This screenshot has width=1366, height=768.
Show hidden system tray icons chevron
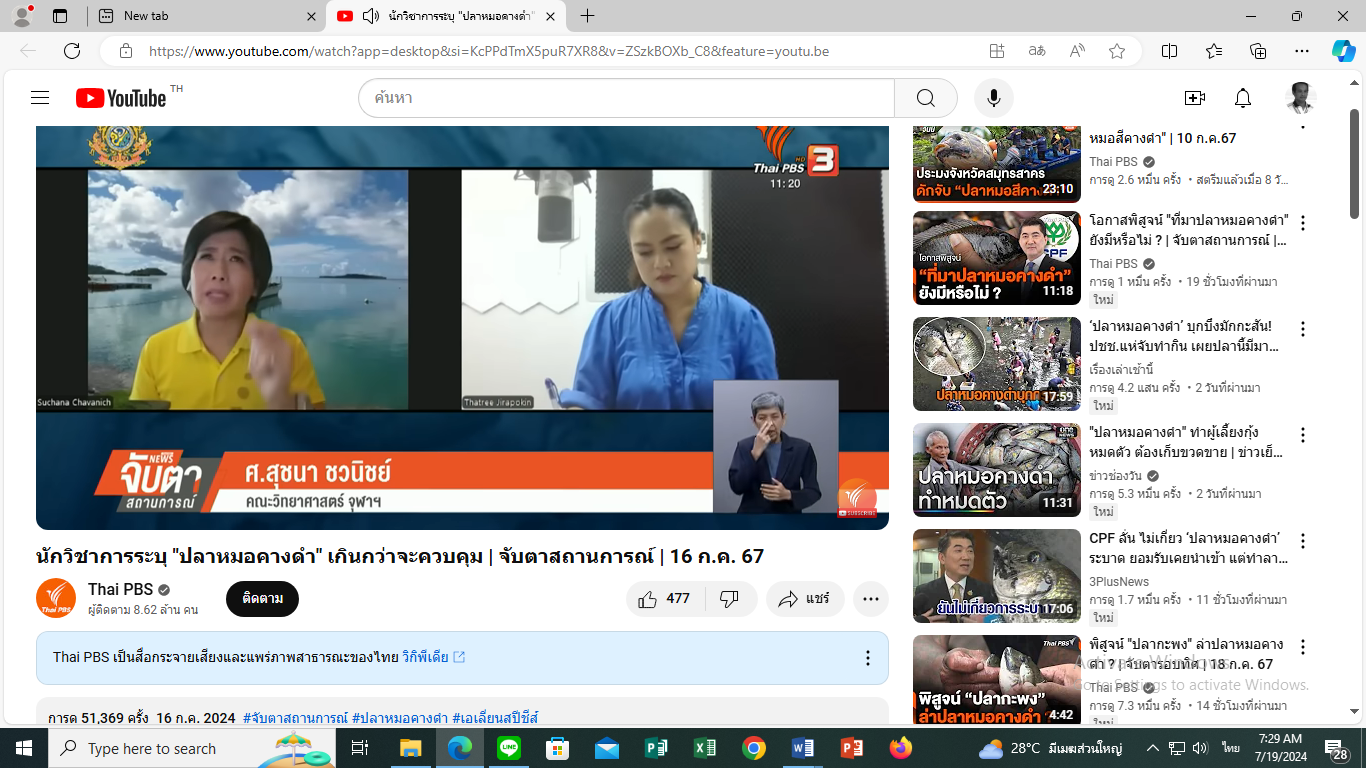(1152, 748)
